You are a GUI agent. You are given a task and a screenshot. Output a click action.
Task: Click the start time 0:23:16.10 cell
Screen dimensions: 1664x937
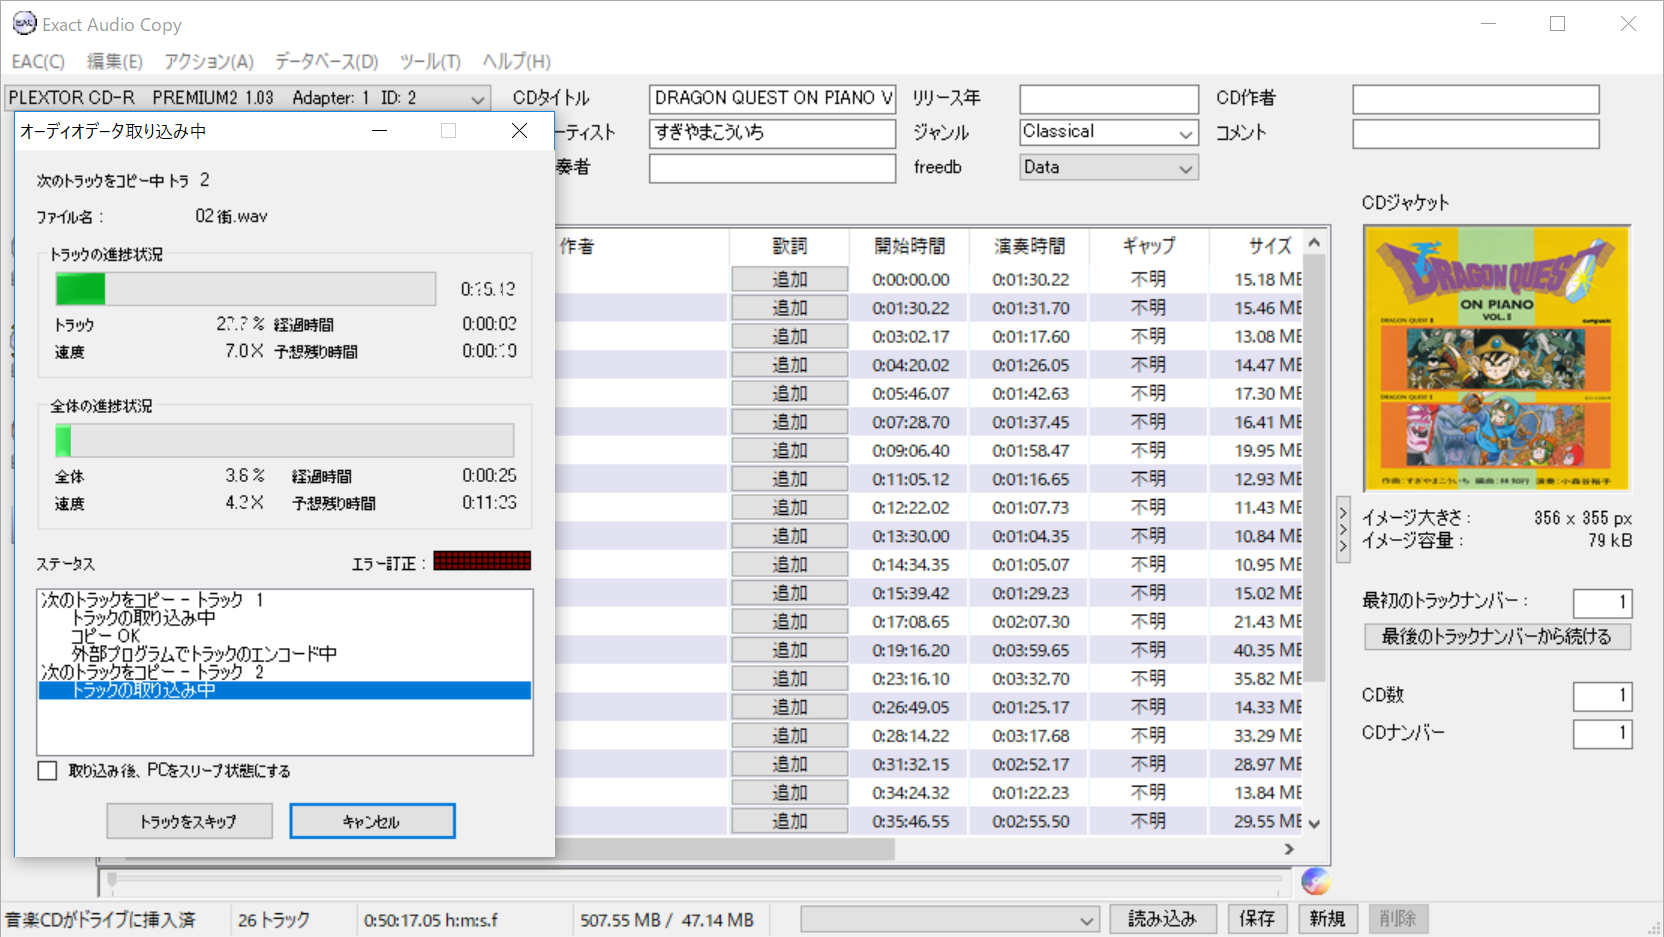pos(910,679)
